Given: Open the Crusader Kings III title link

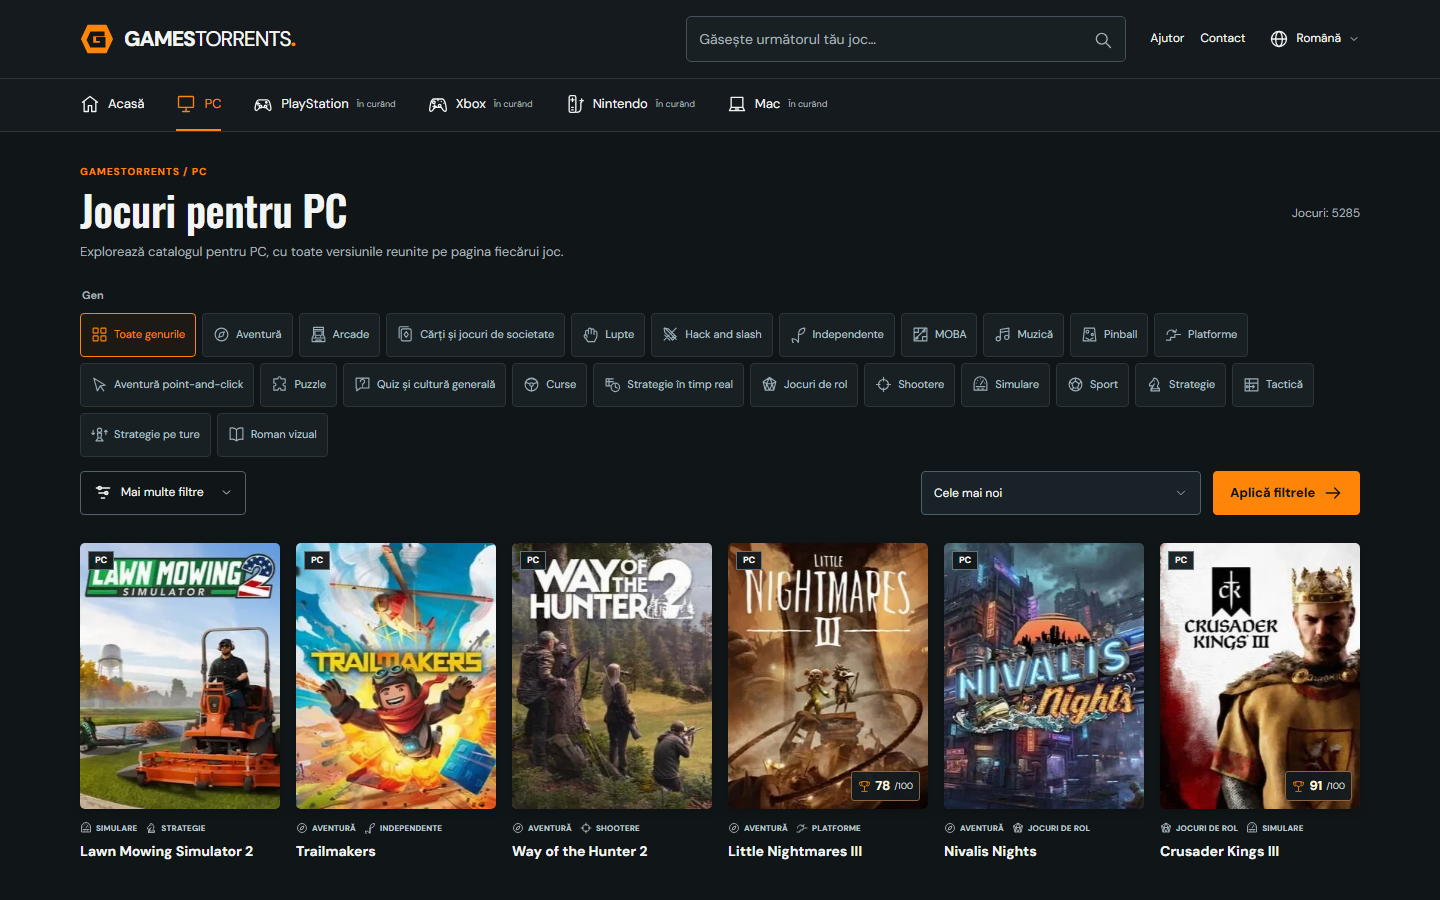Looking at the screenshot, I should tap(1219, 851).
